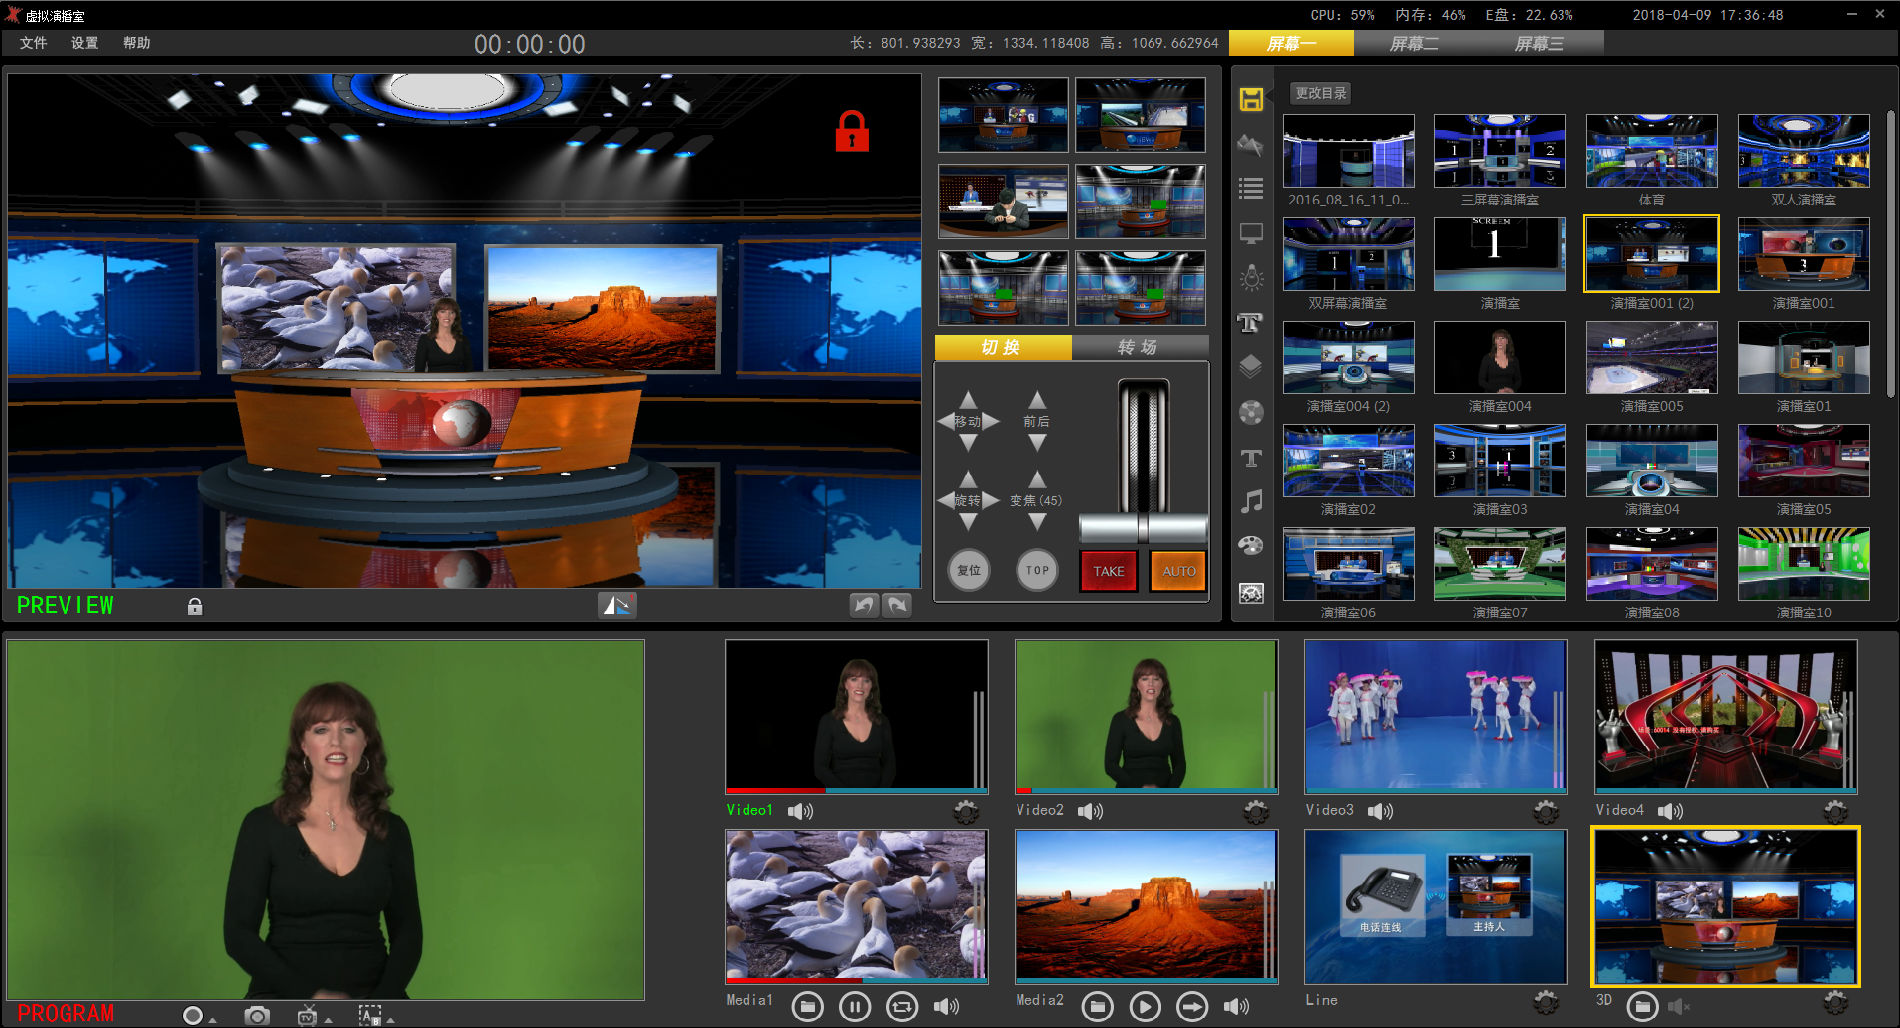This screenshot has height=1028, width=1900.
Task: Click the yellow save icon in sidebar
Action: [x=1251, y=99]
